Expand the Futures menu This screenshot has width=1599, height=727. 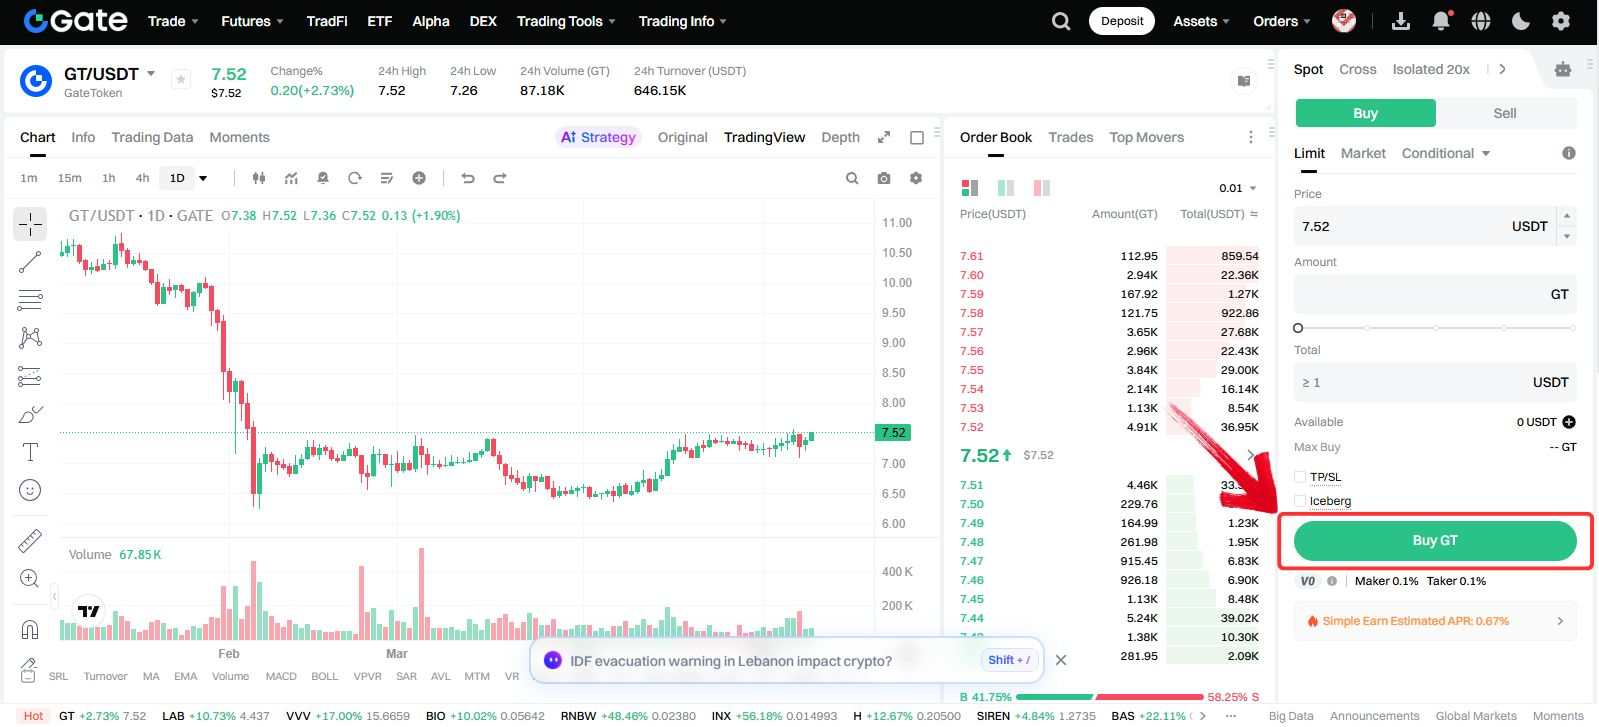coord(252,21)
